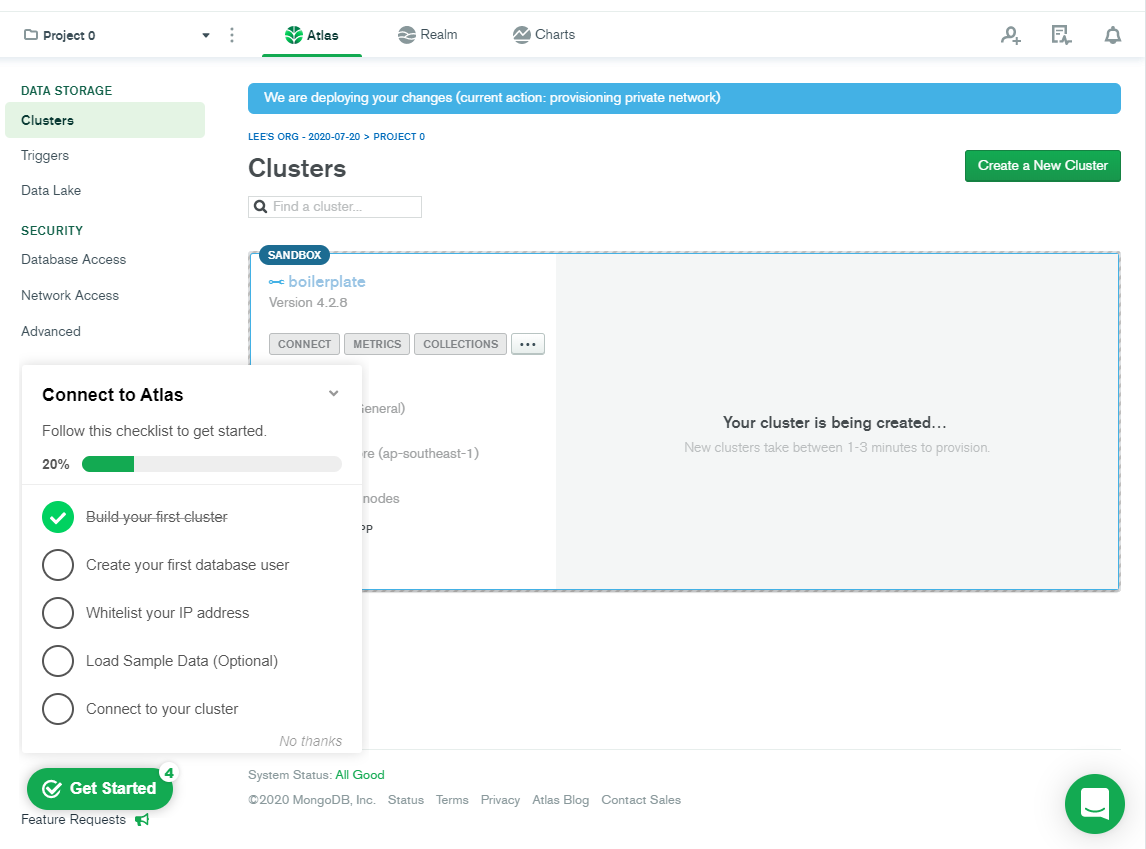The image size is (1146, 849).
Task: Click the METRICS button
Action: click(377, 344)
